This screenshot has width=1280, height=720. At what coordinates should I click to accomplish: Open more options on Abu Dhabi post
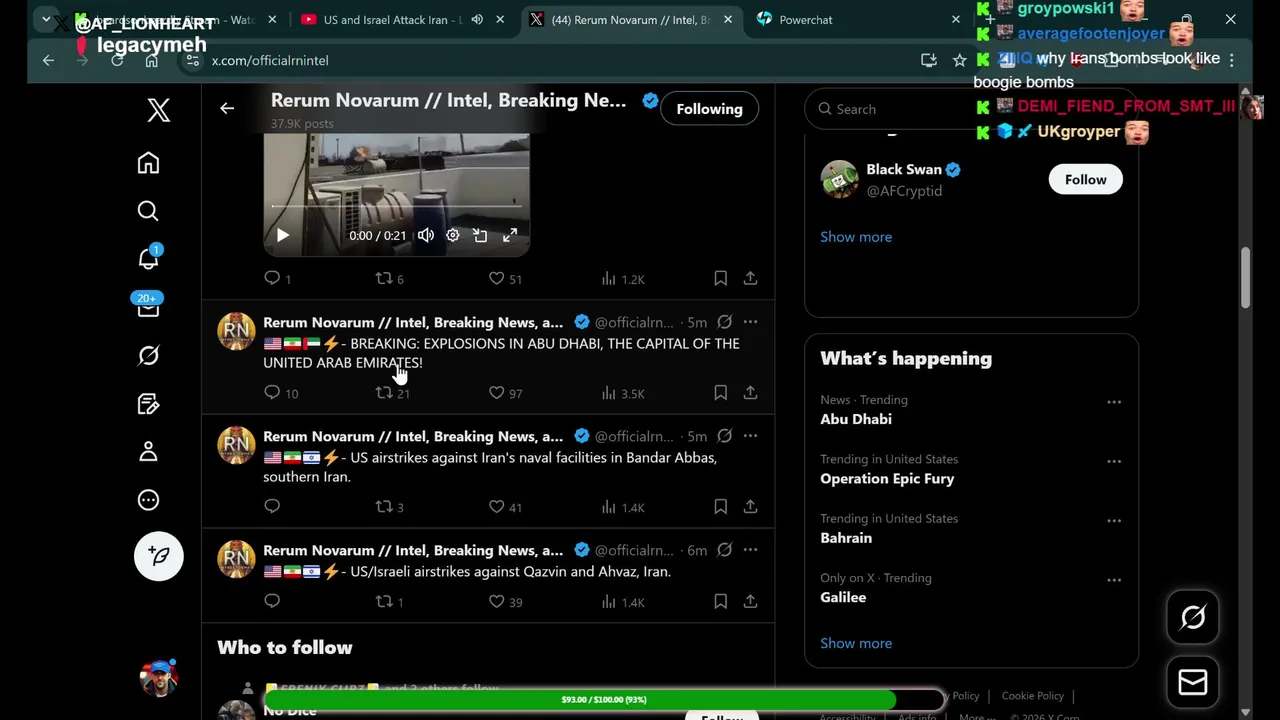[750, 322]
